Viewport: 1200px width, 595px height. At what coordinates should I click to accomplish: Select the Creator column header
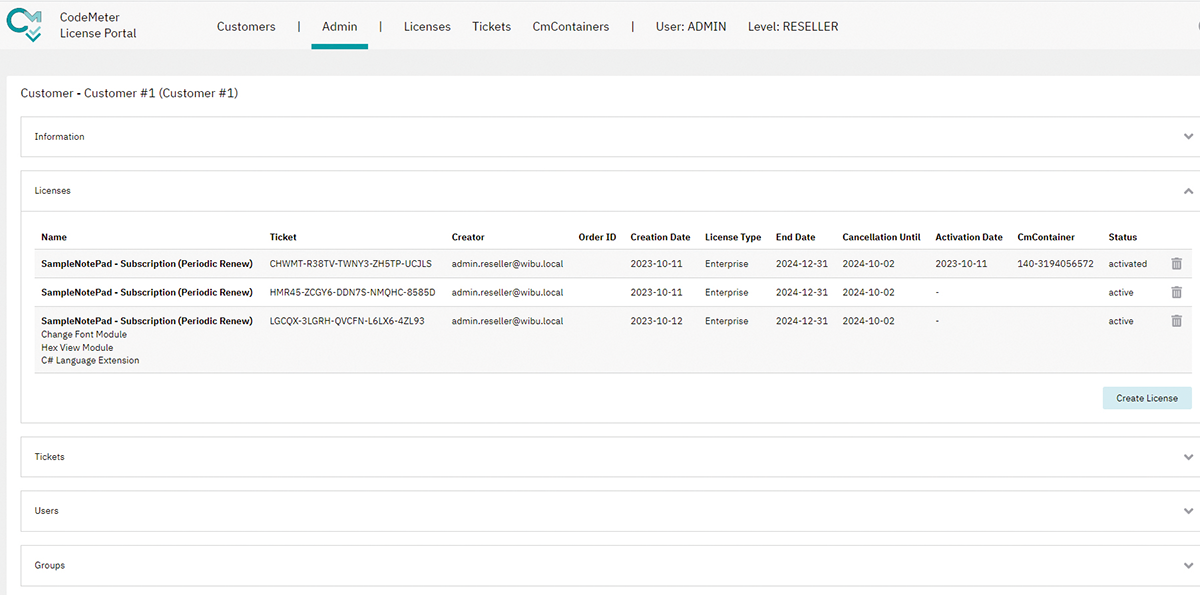pos(468,238)
